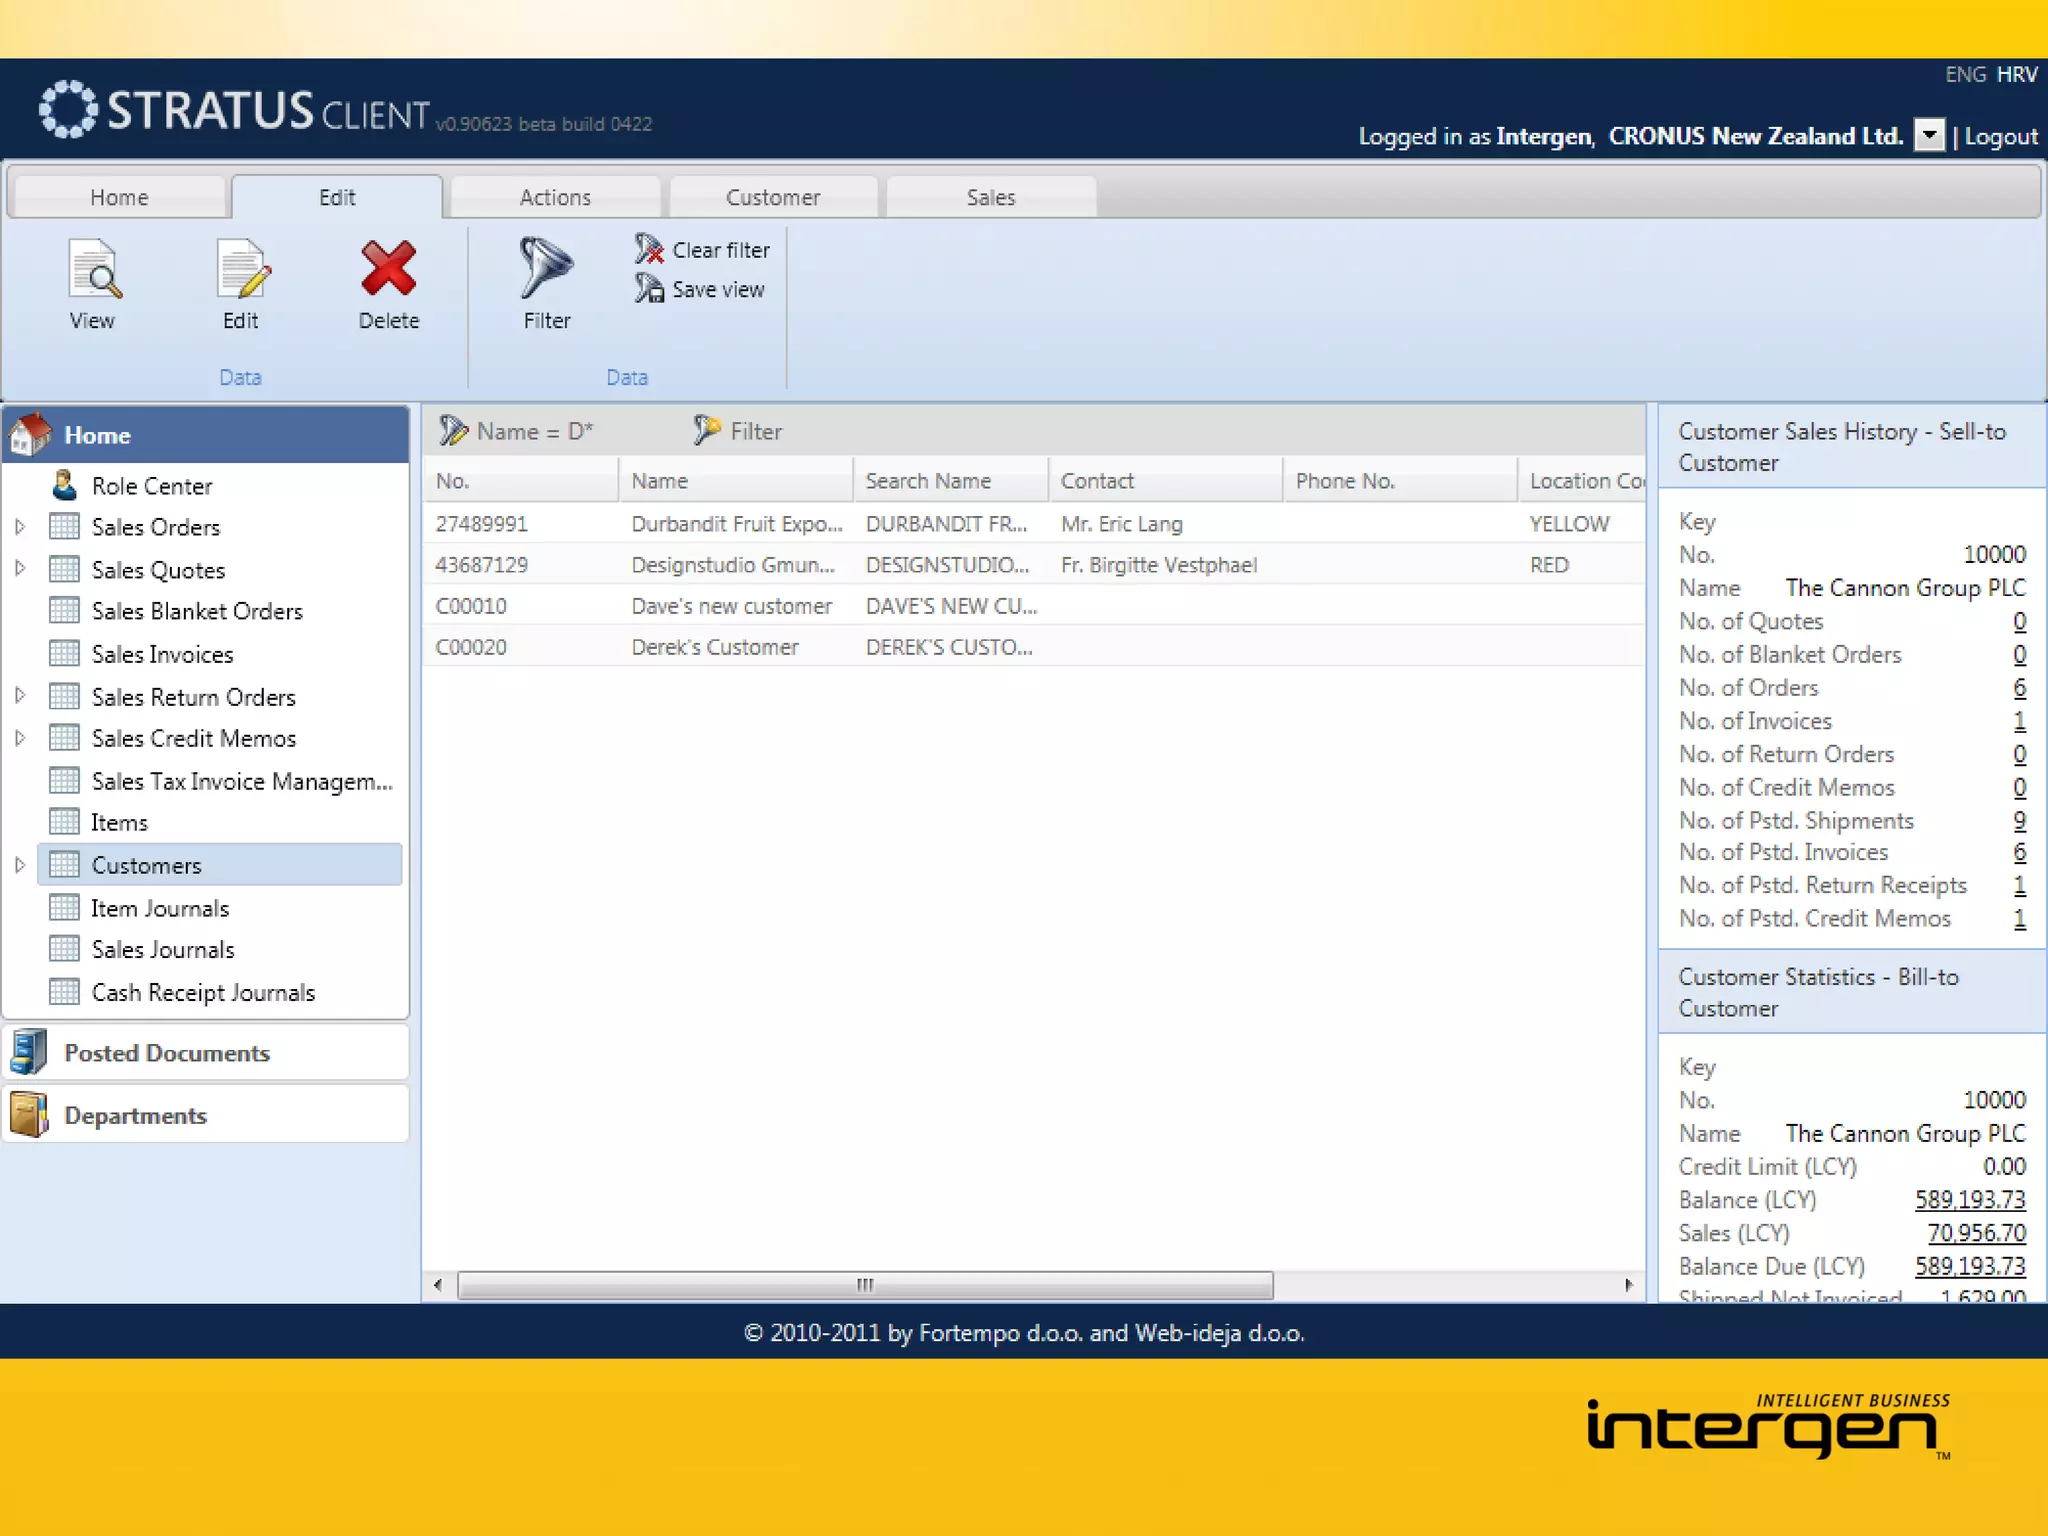
Task: Click the Sales Tax Invoice Management grid icon
Action: pos(65,780)
